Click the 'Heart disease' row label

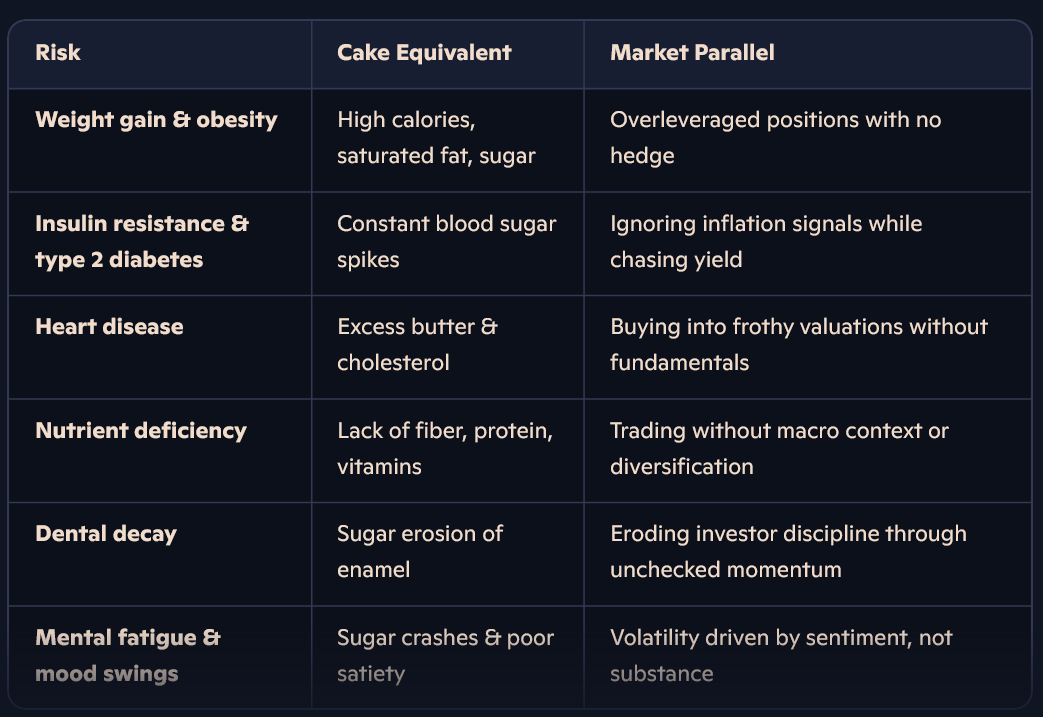pos(109,327)
